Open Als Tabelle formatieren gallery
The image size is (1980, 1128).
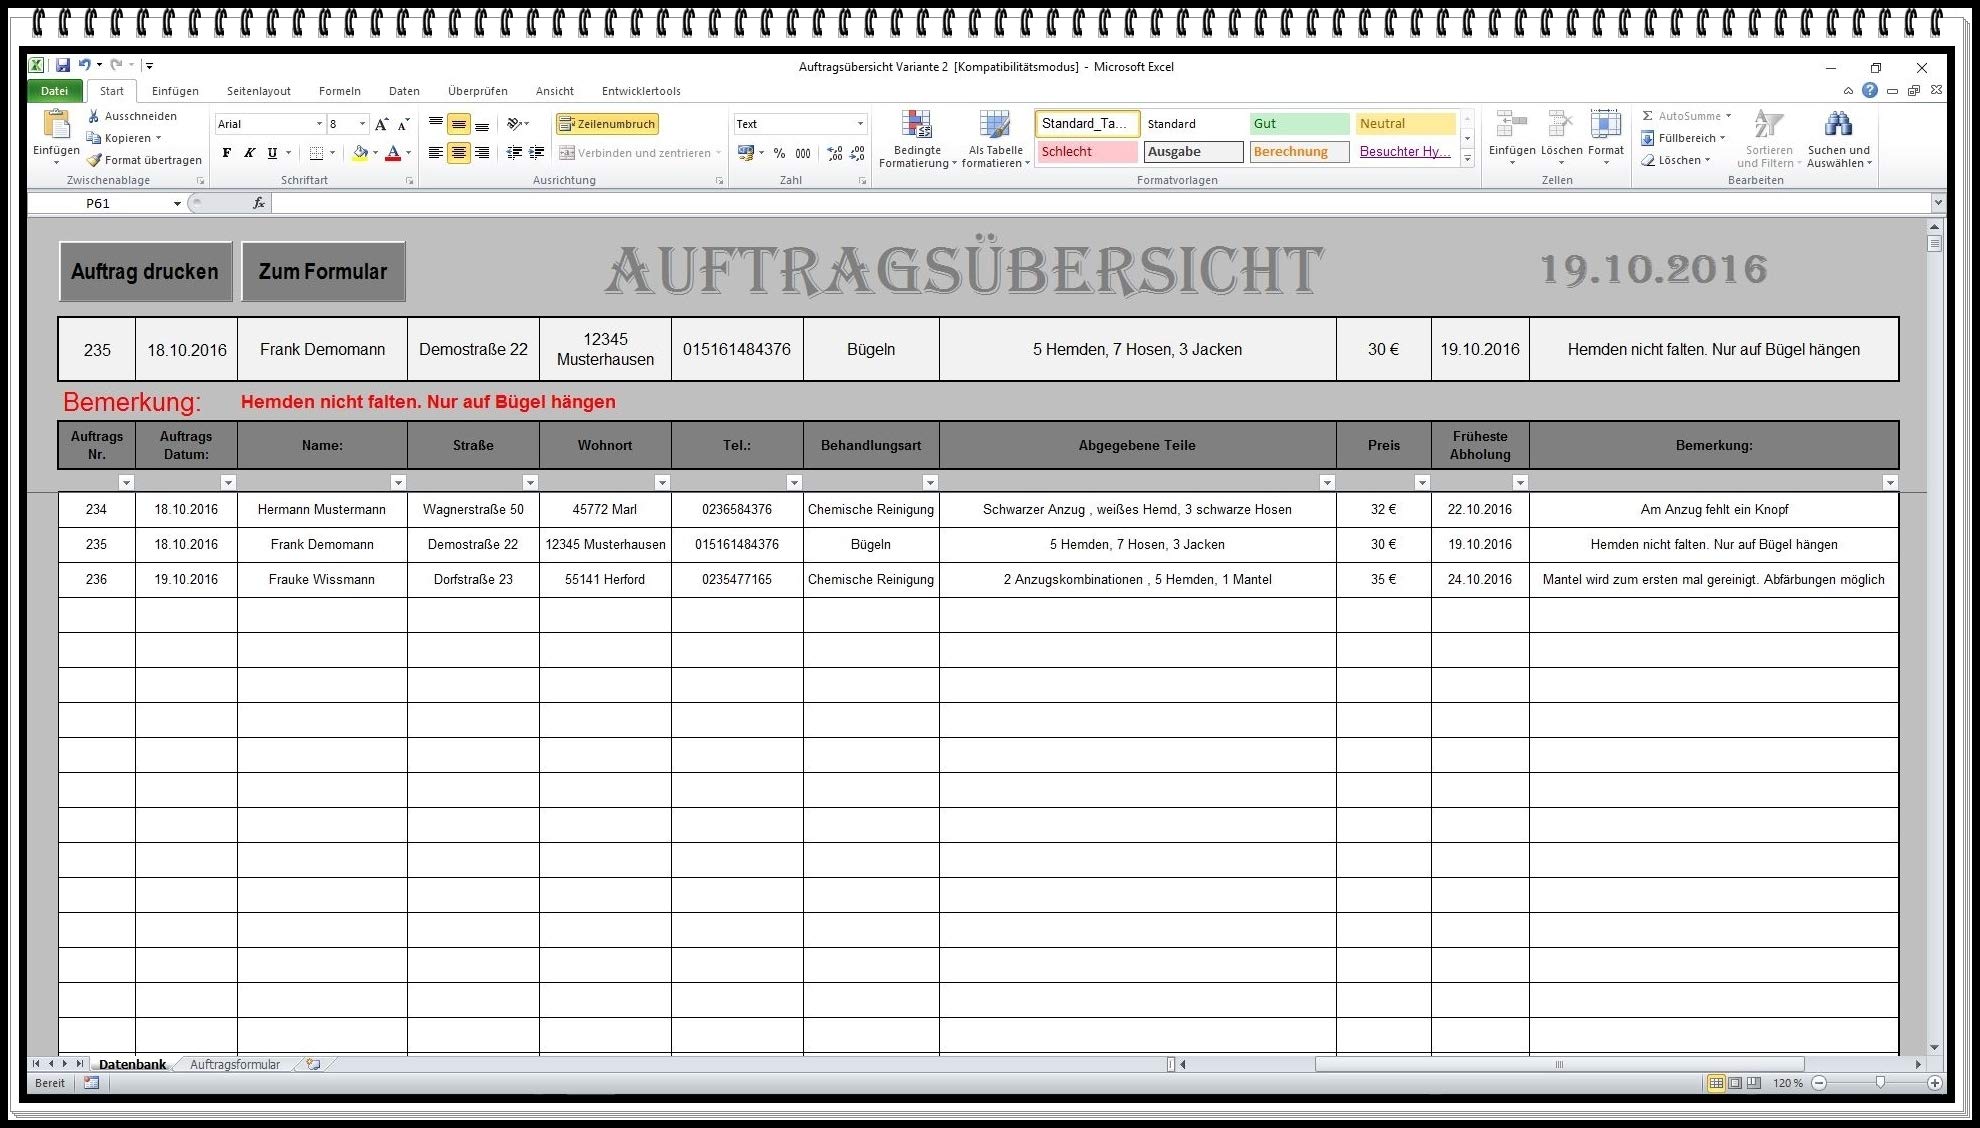click(995, 139)
